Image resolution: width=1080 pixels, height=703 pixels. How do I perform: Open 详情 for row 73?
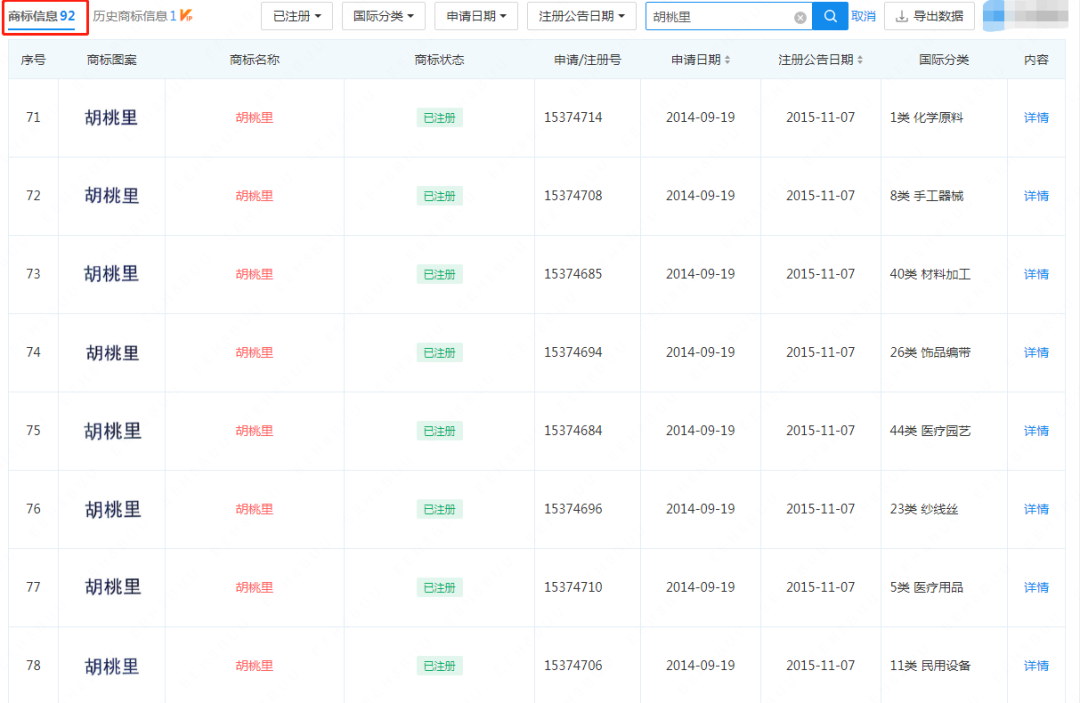click(x=1036, y=274)
